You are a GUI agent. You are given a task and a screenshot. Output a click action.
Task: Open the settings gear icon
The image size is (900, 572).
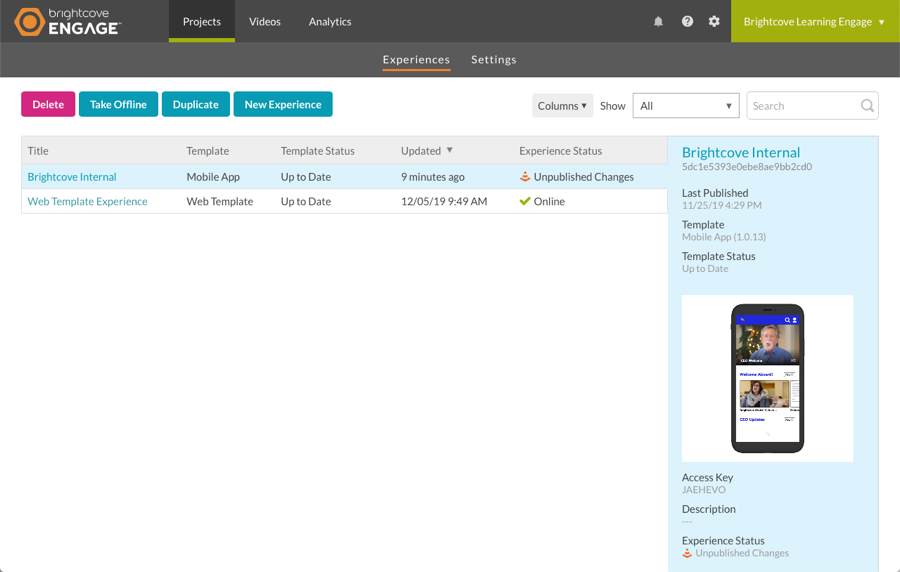point(714,22)
